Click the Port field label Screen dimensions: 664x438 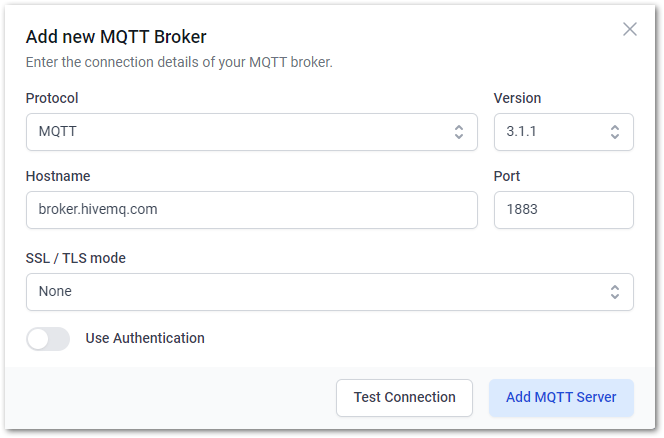click(506, 176)
